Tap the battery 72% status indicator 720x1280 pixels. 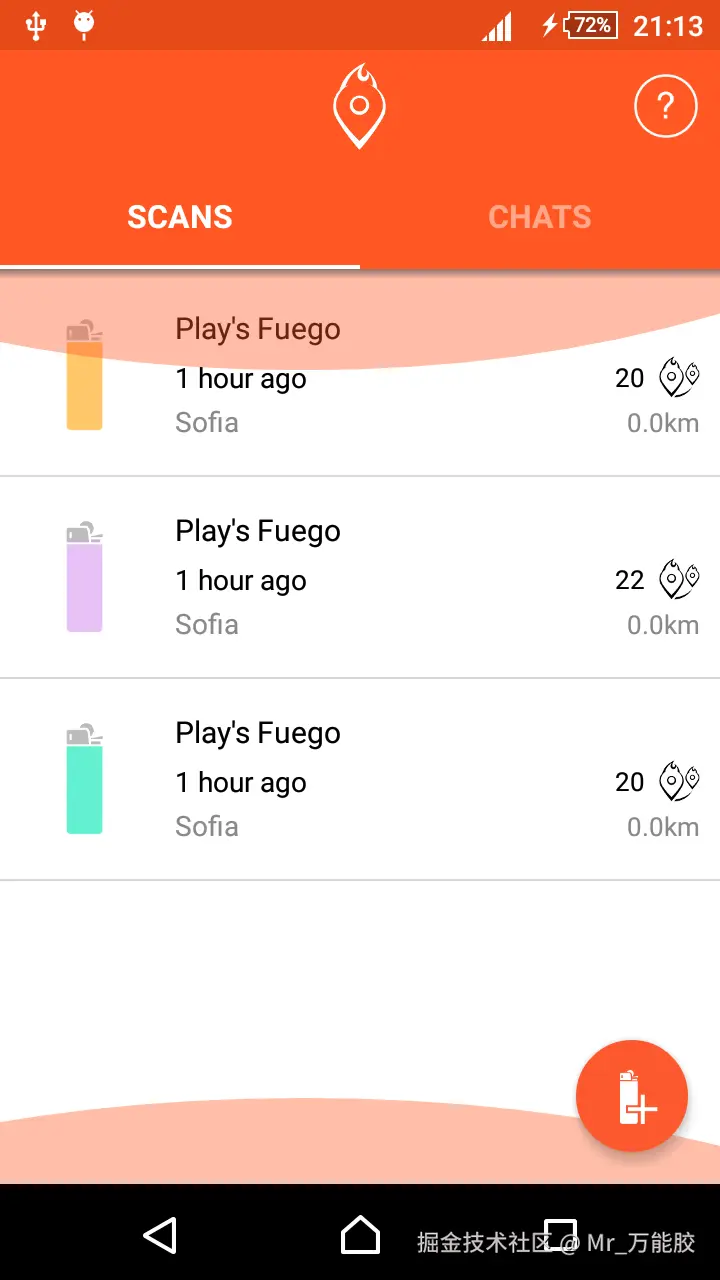pos(591,25)
